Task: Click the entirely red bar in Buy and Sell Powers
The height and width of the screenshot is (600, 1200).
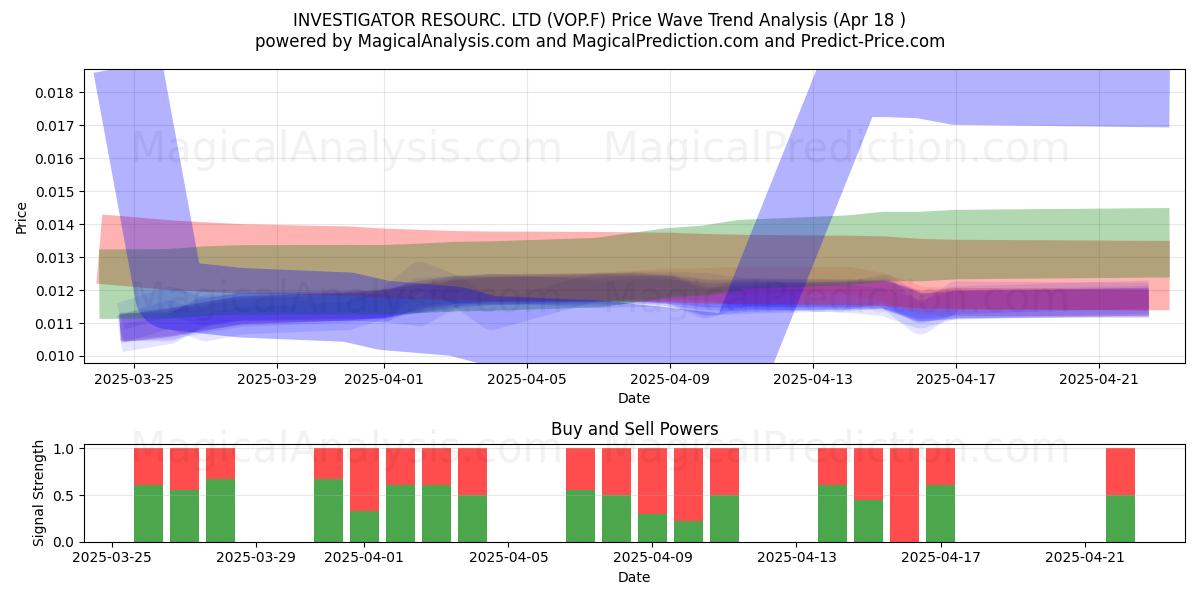Action: [x=904, y=495]
